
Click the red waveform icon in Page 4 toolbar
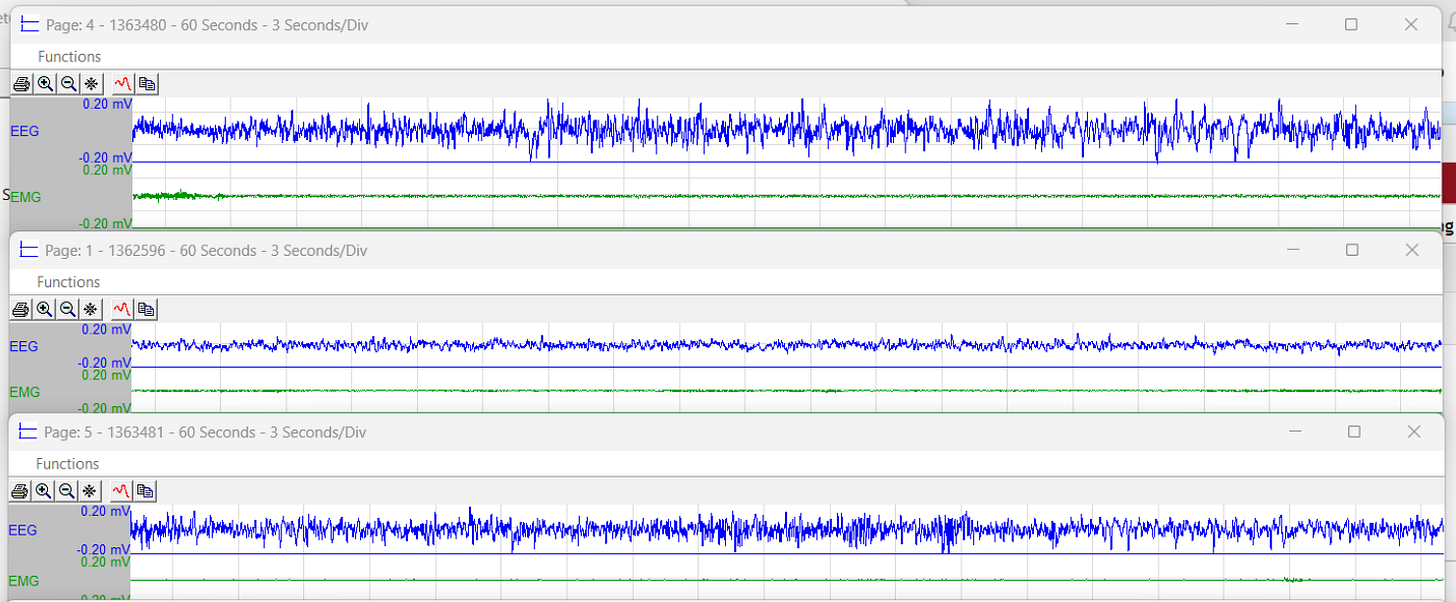[123, 84]
